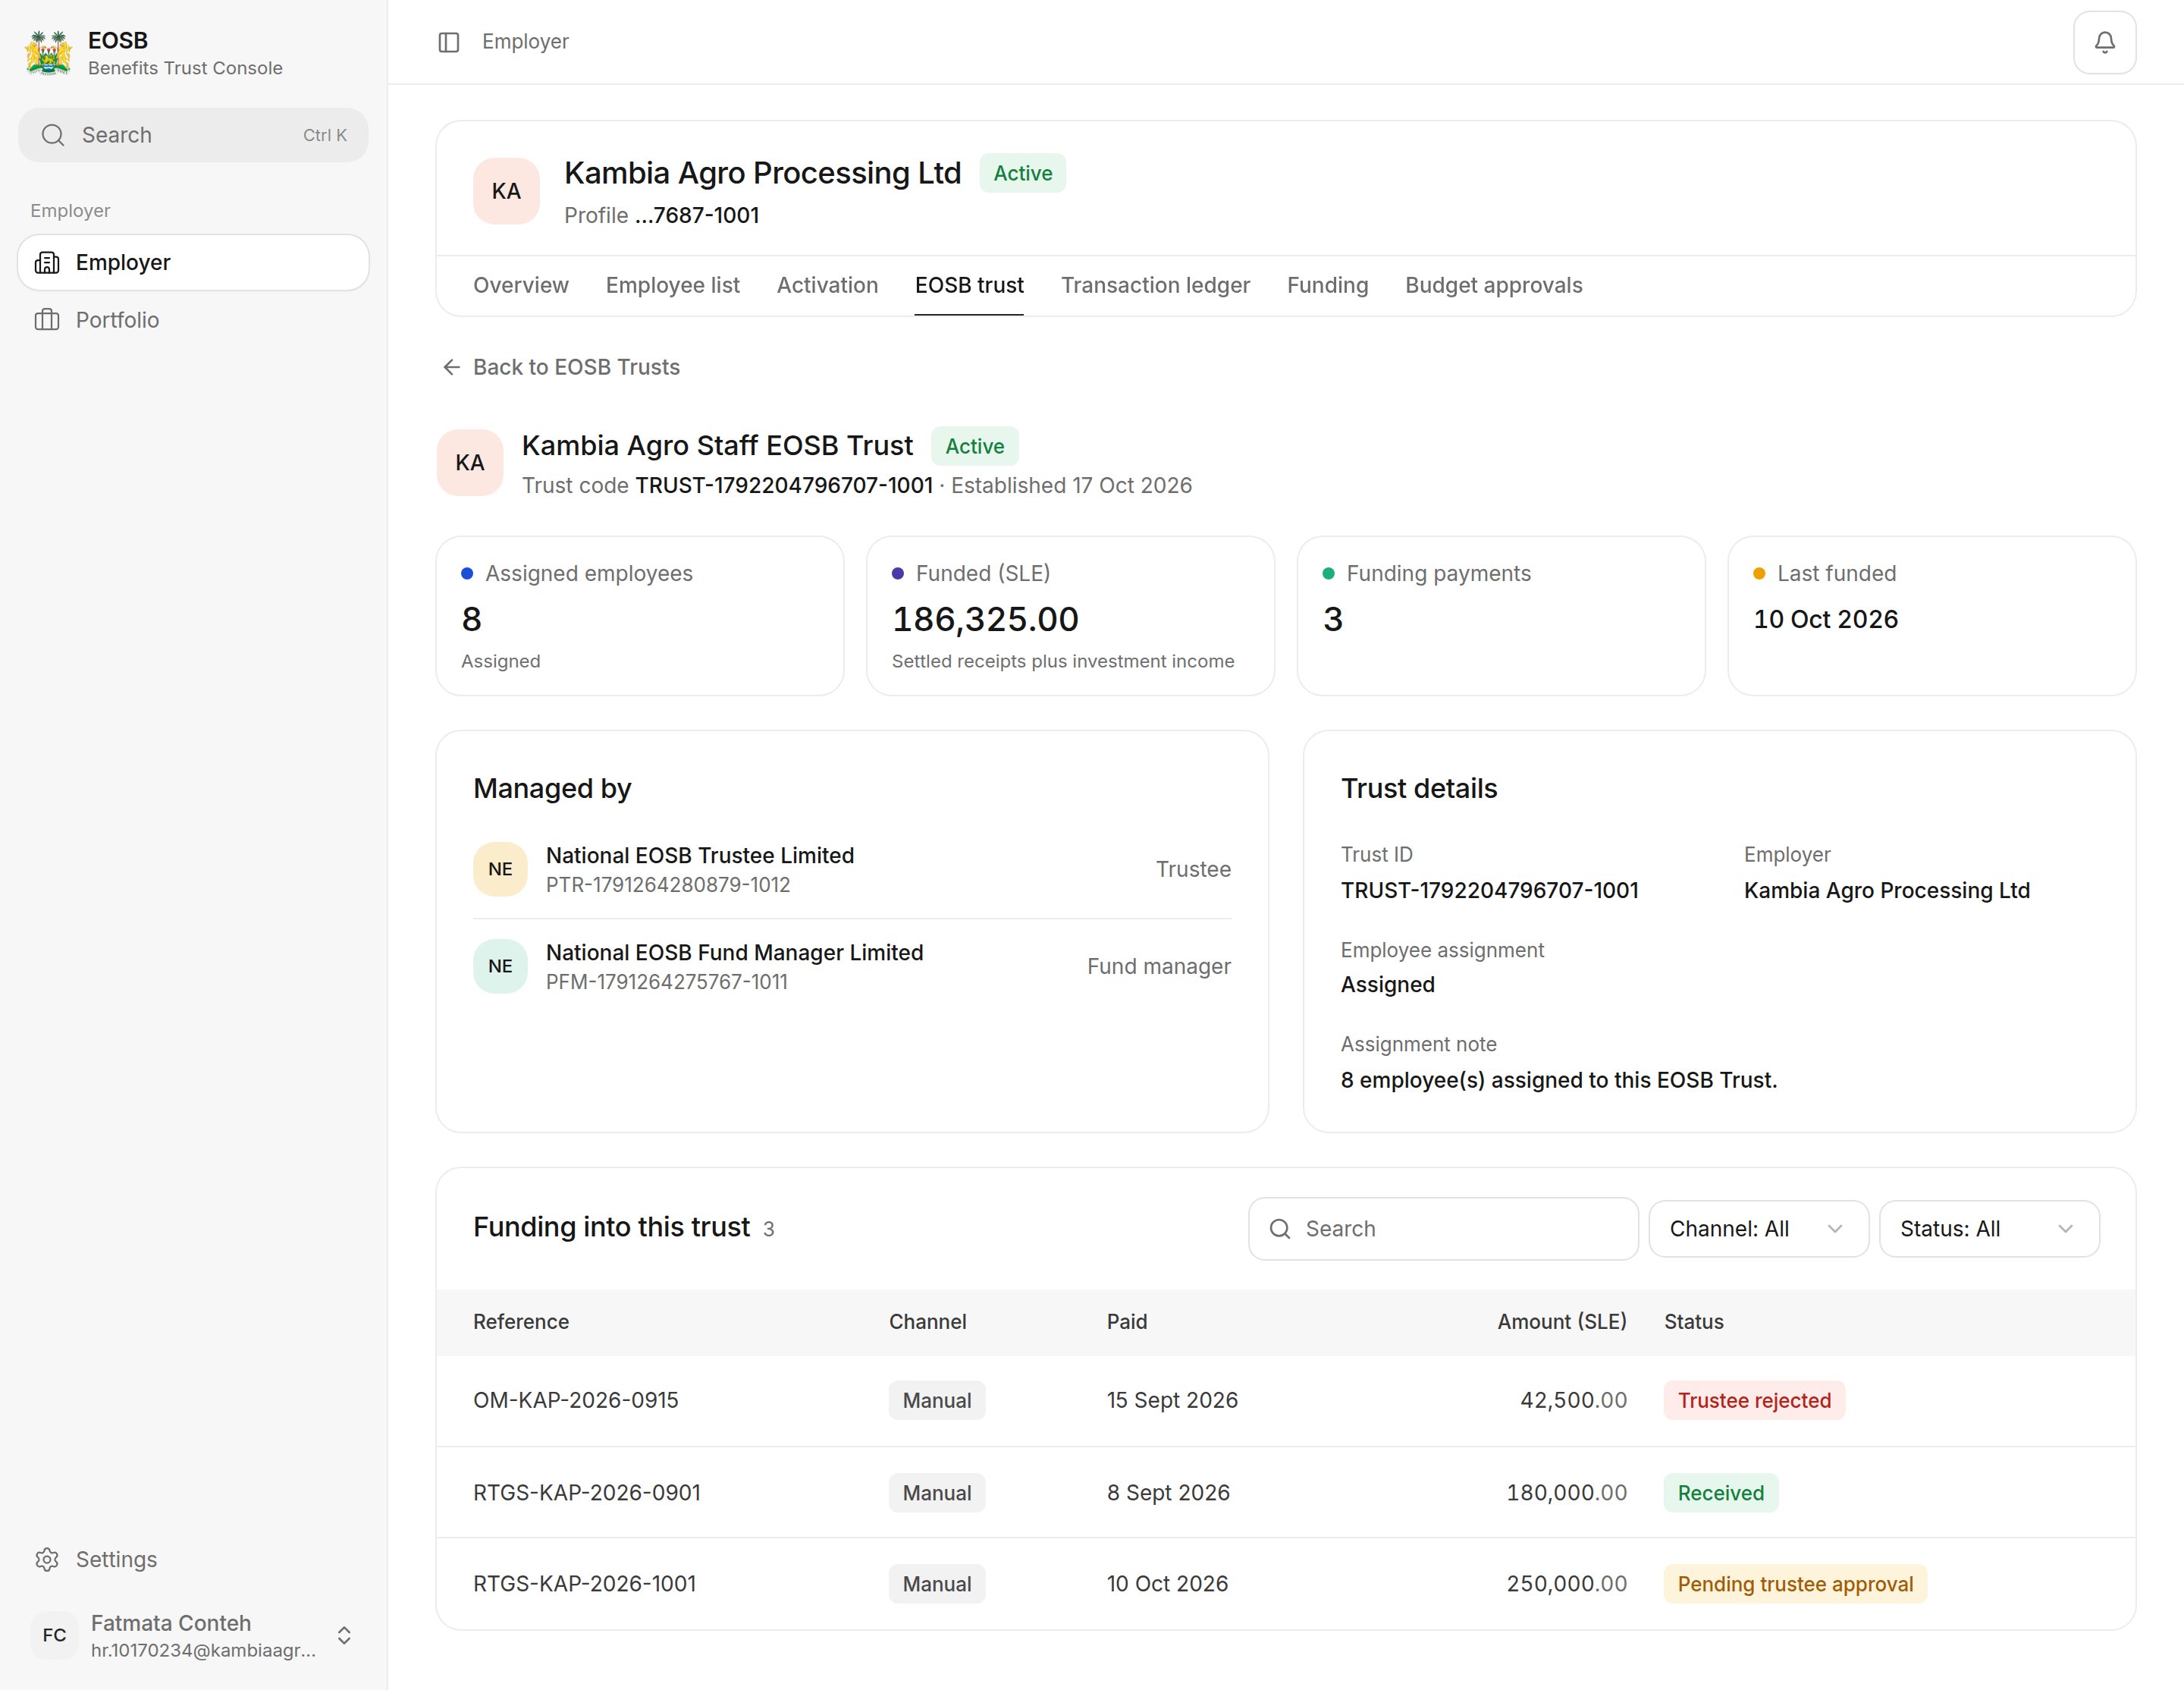Screen dimensions: 2184x1690
Task: Switch to the Overview tab
Action: [521, 285]
